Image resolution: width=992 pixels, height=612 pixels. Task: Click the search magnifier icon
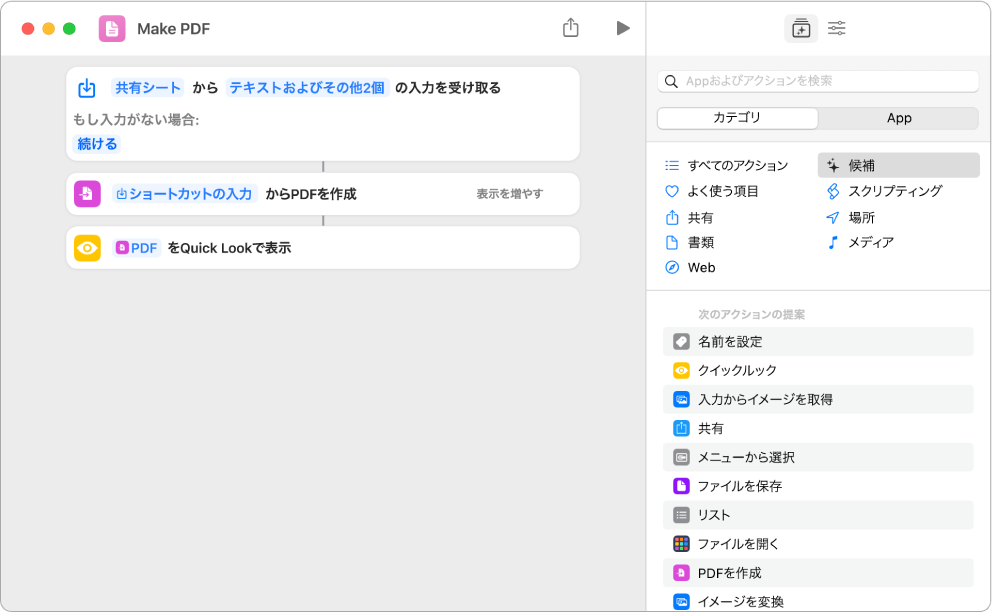click(671, 81)
